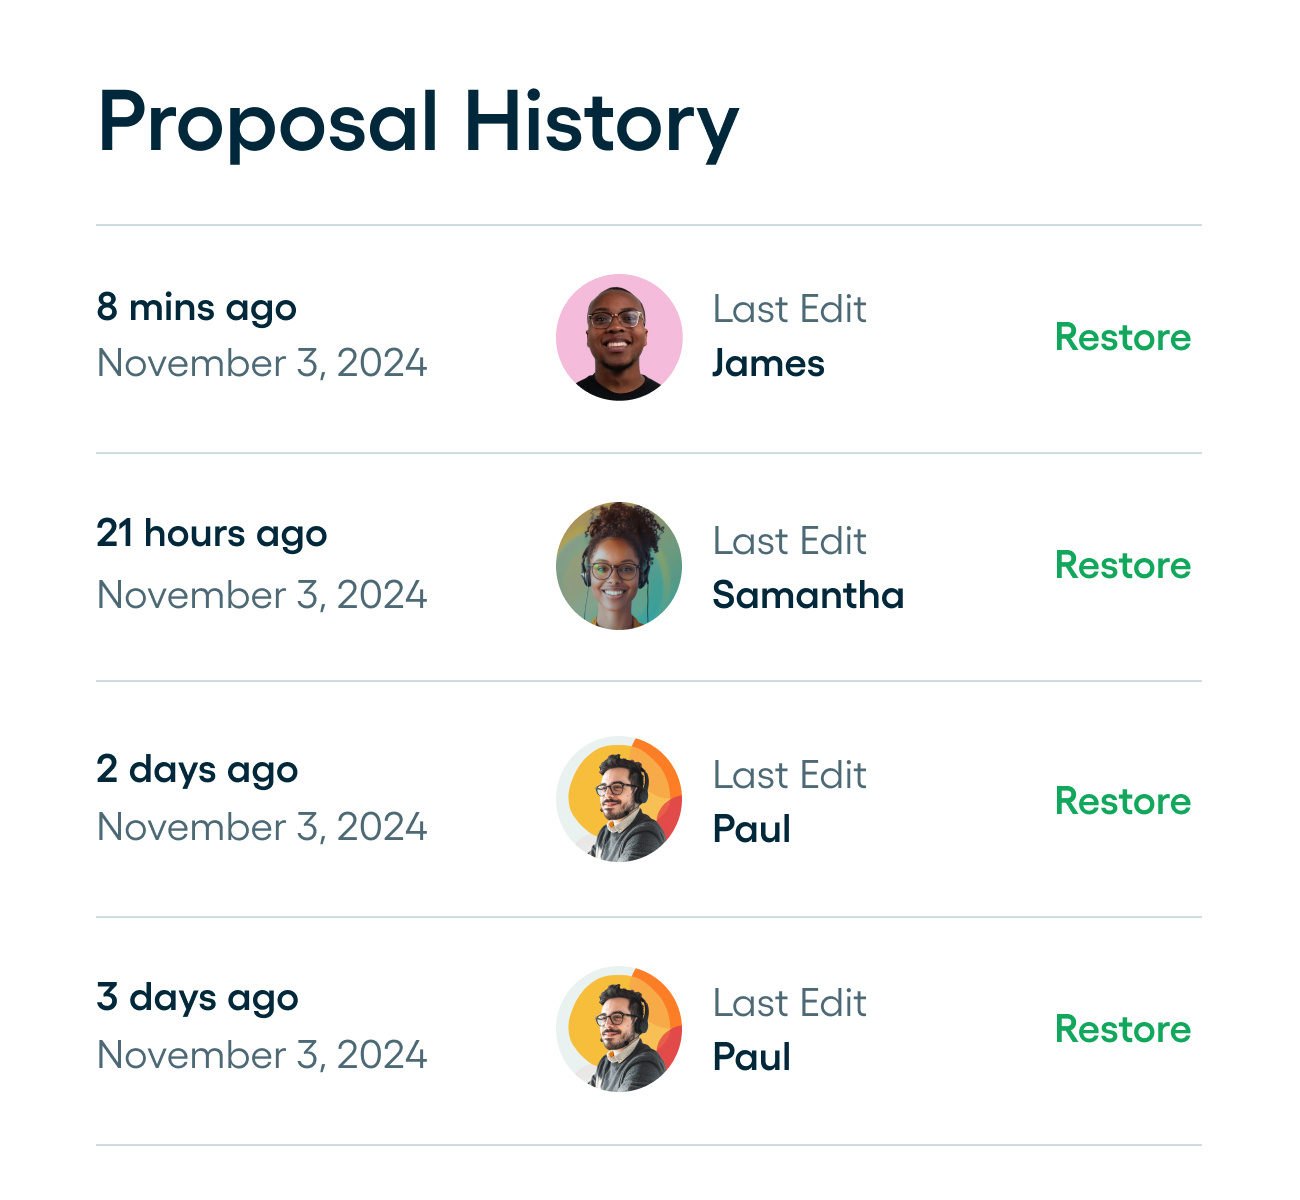Restore Samantha's version from 21 hours ago

click(1124, 566)
